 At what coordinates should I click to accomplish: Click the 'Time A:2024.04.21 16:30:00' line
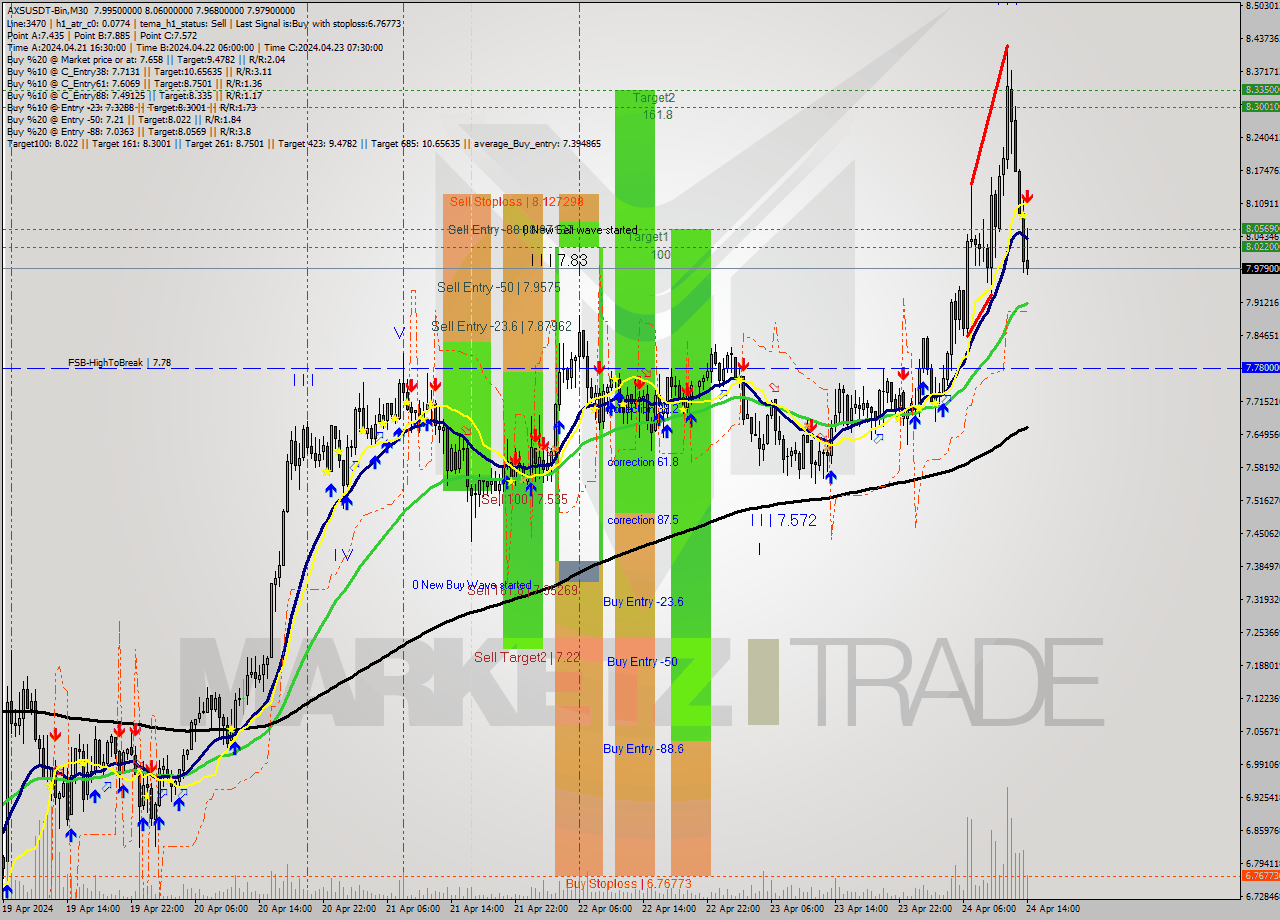[x=194, y=47]
